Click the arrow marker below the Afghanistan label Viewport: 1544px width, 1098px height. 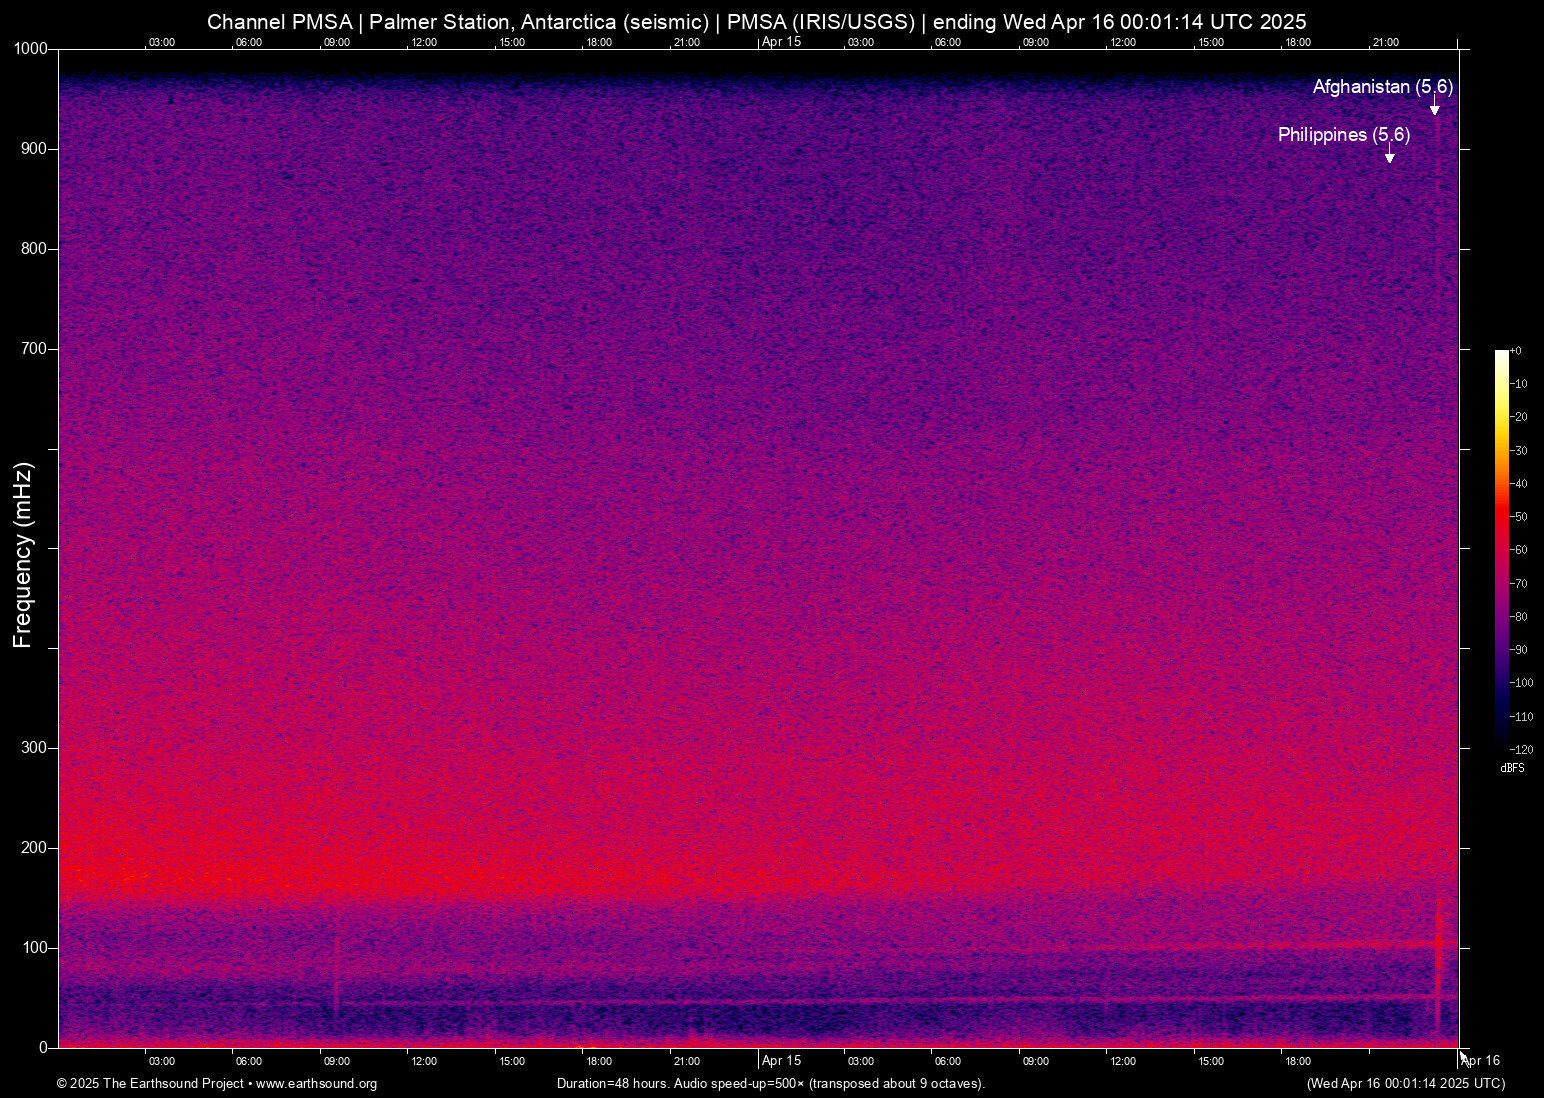click(x=1434, y=109)
